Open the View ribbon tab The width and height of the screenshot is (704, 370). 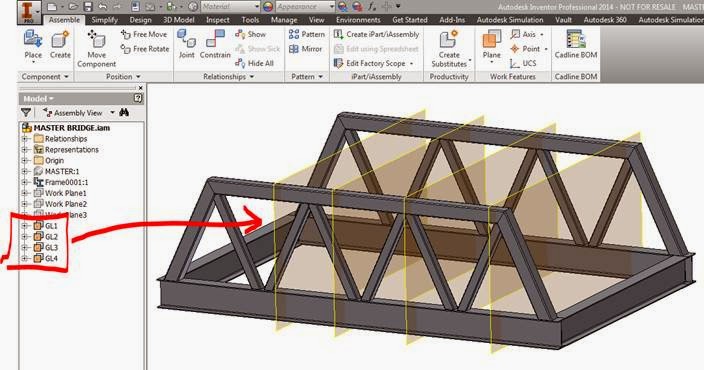click(317, 20)
